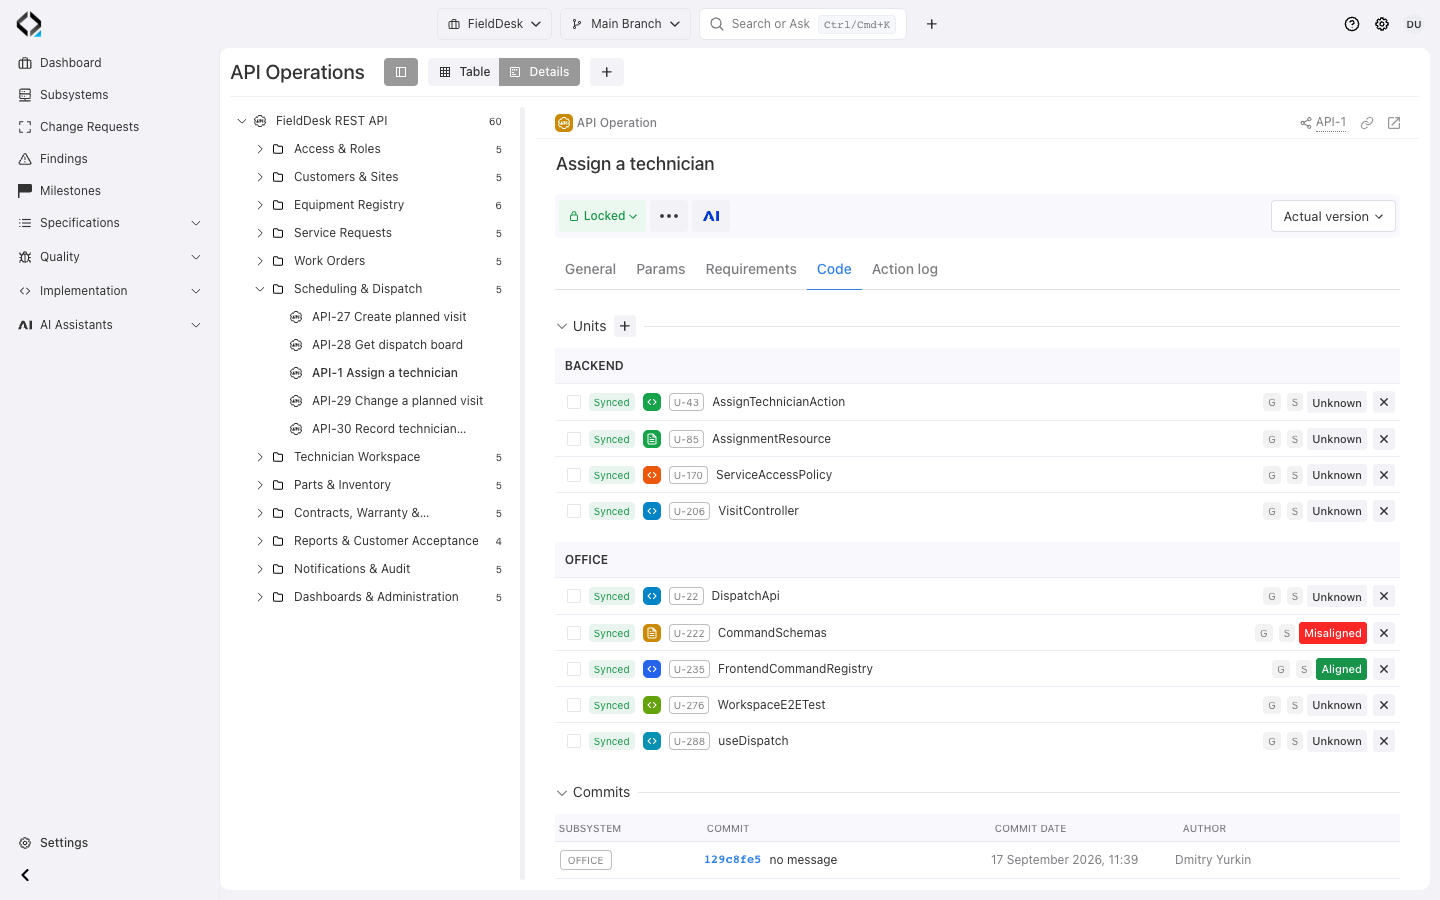
Task: Select API-29 Change a planned visit
Action: pyautogui.click(x=397, y=401)
